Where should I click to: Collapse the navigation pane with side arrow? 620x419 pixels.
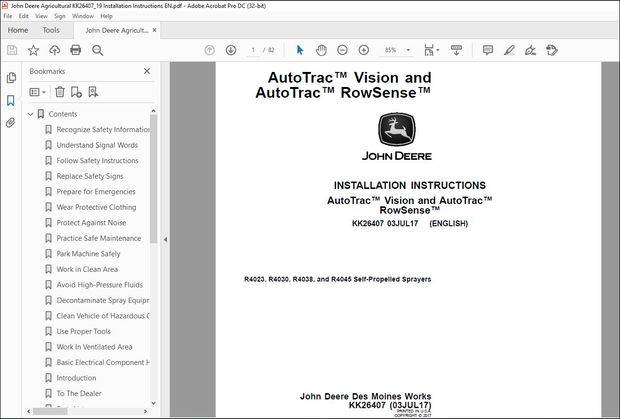(165, 240)
